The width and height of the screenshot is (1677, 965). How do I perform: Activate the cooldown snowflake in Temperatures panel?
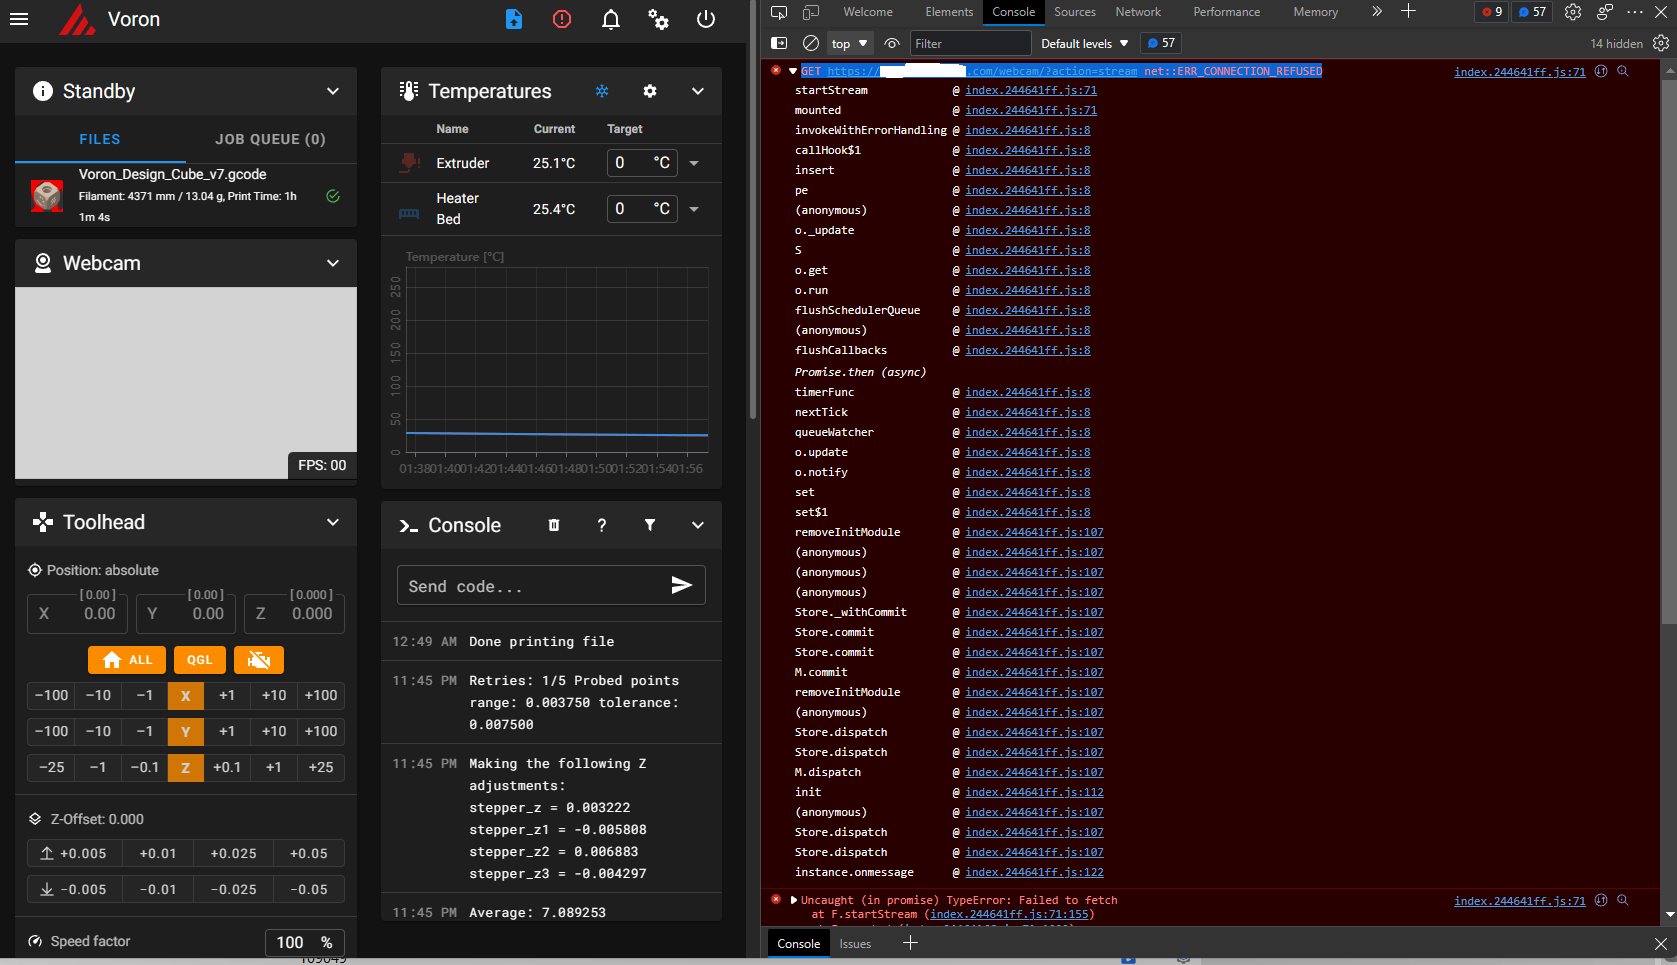coord(602,91)
